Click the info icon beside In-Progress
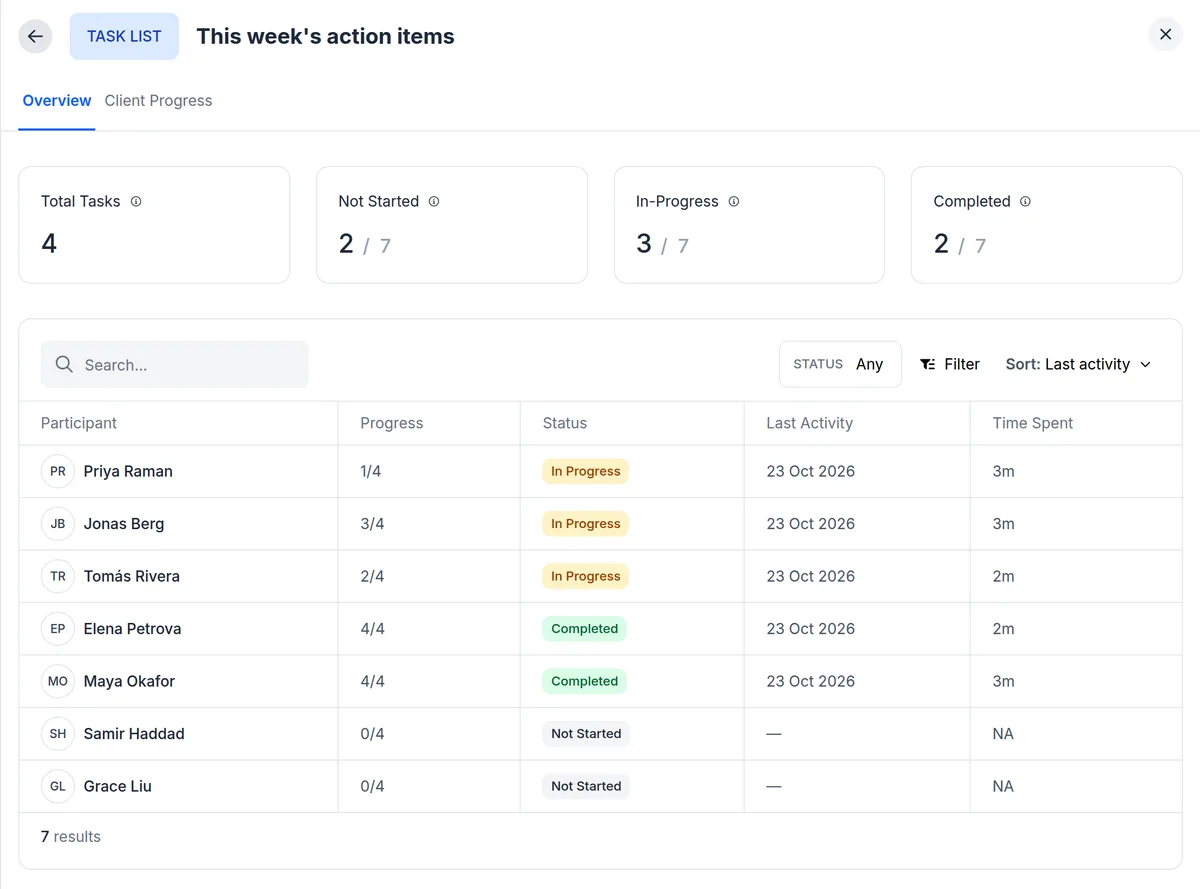This screenshot has width=1200, height=889. pyautogui.click(x=734, y=201)
